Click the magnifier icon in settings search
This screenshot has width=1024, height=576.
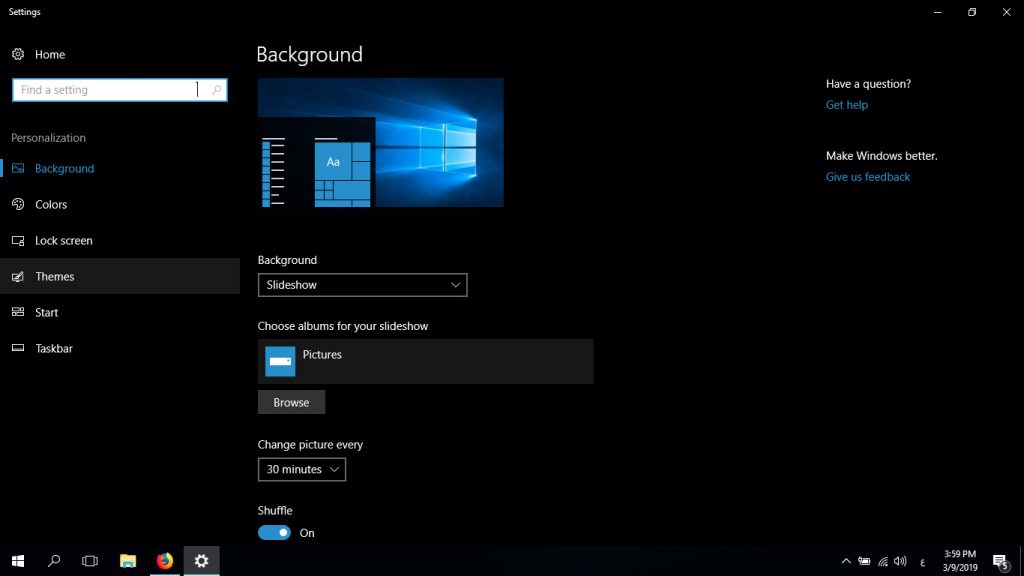(x=217, y=90)
